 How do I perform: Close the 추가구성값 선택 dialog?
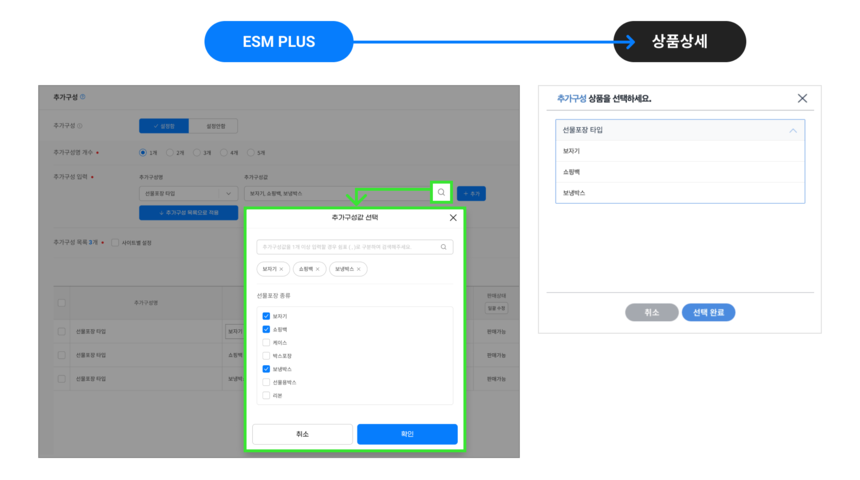(x=453, y=218)
